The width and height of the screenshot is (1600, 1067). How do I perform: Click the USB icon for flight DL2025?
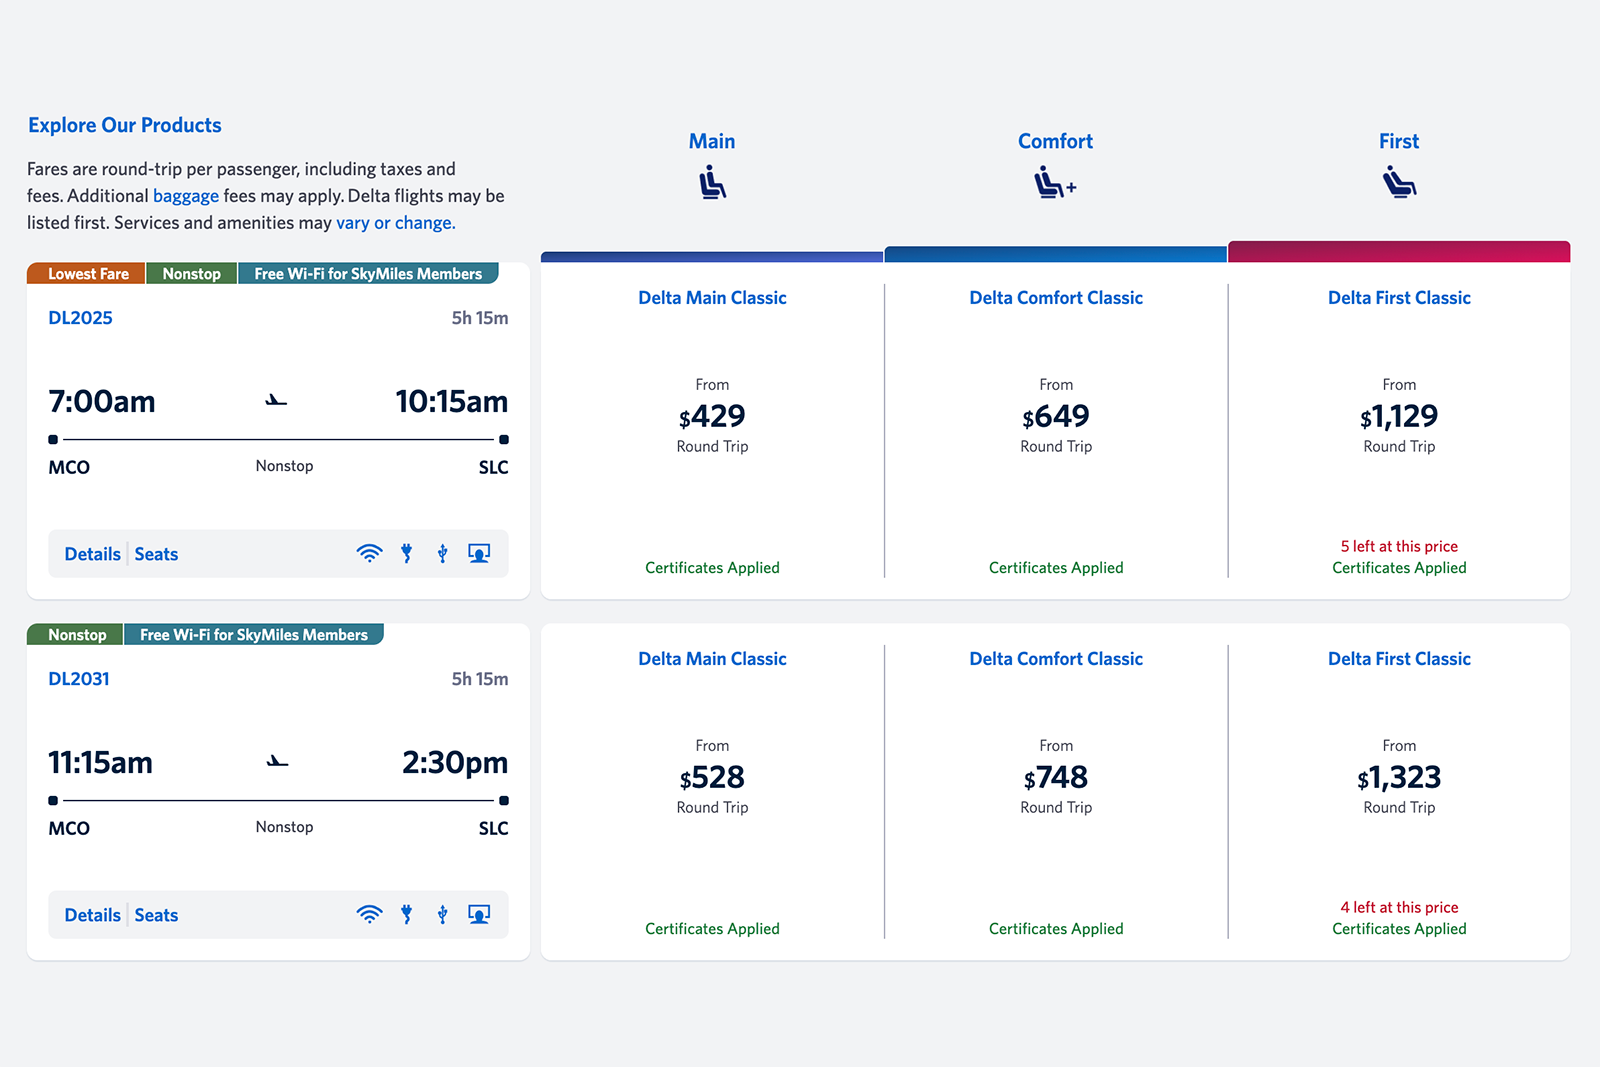point(442,554)
